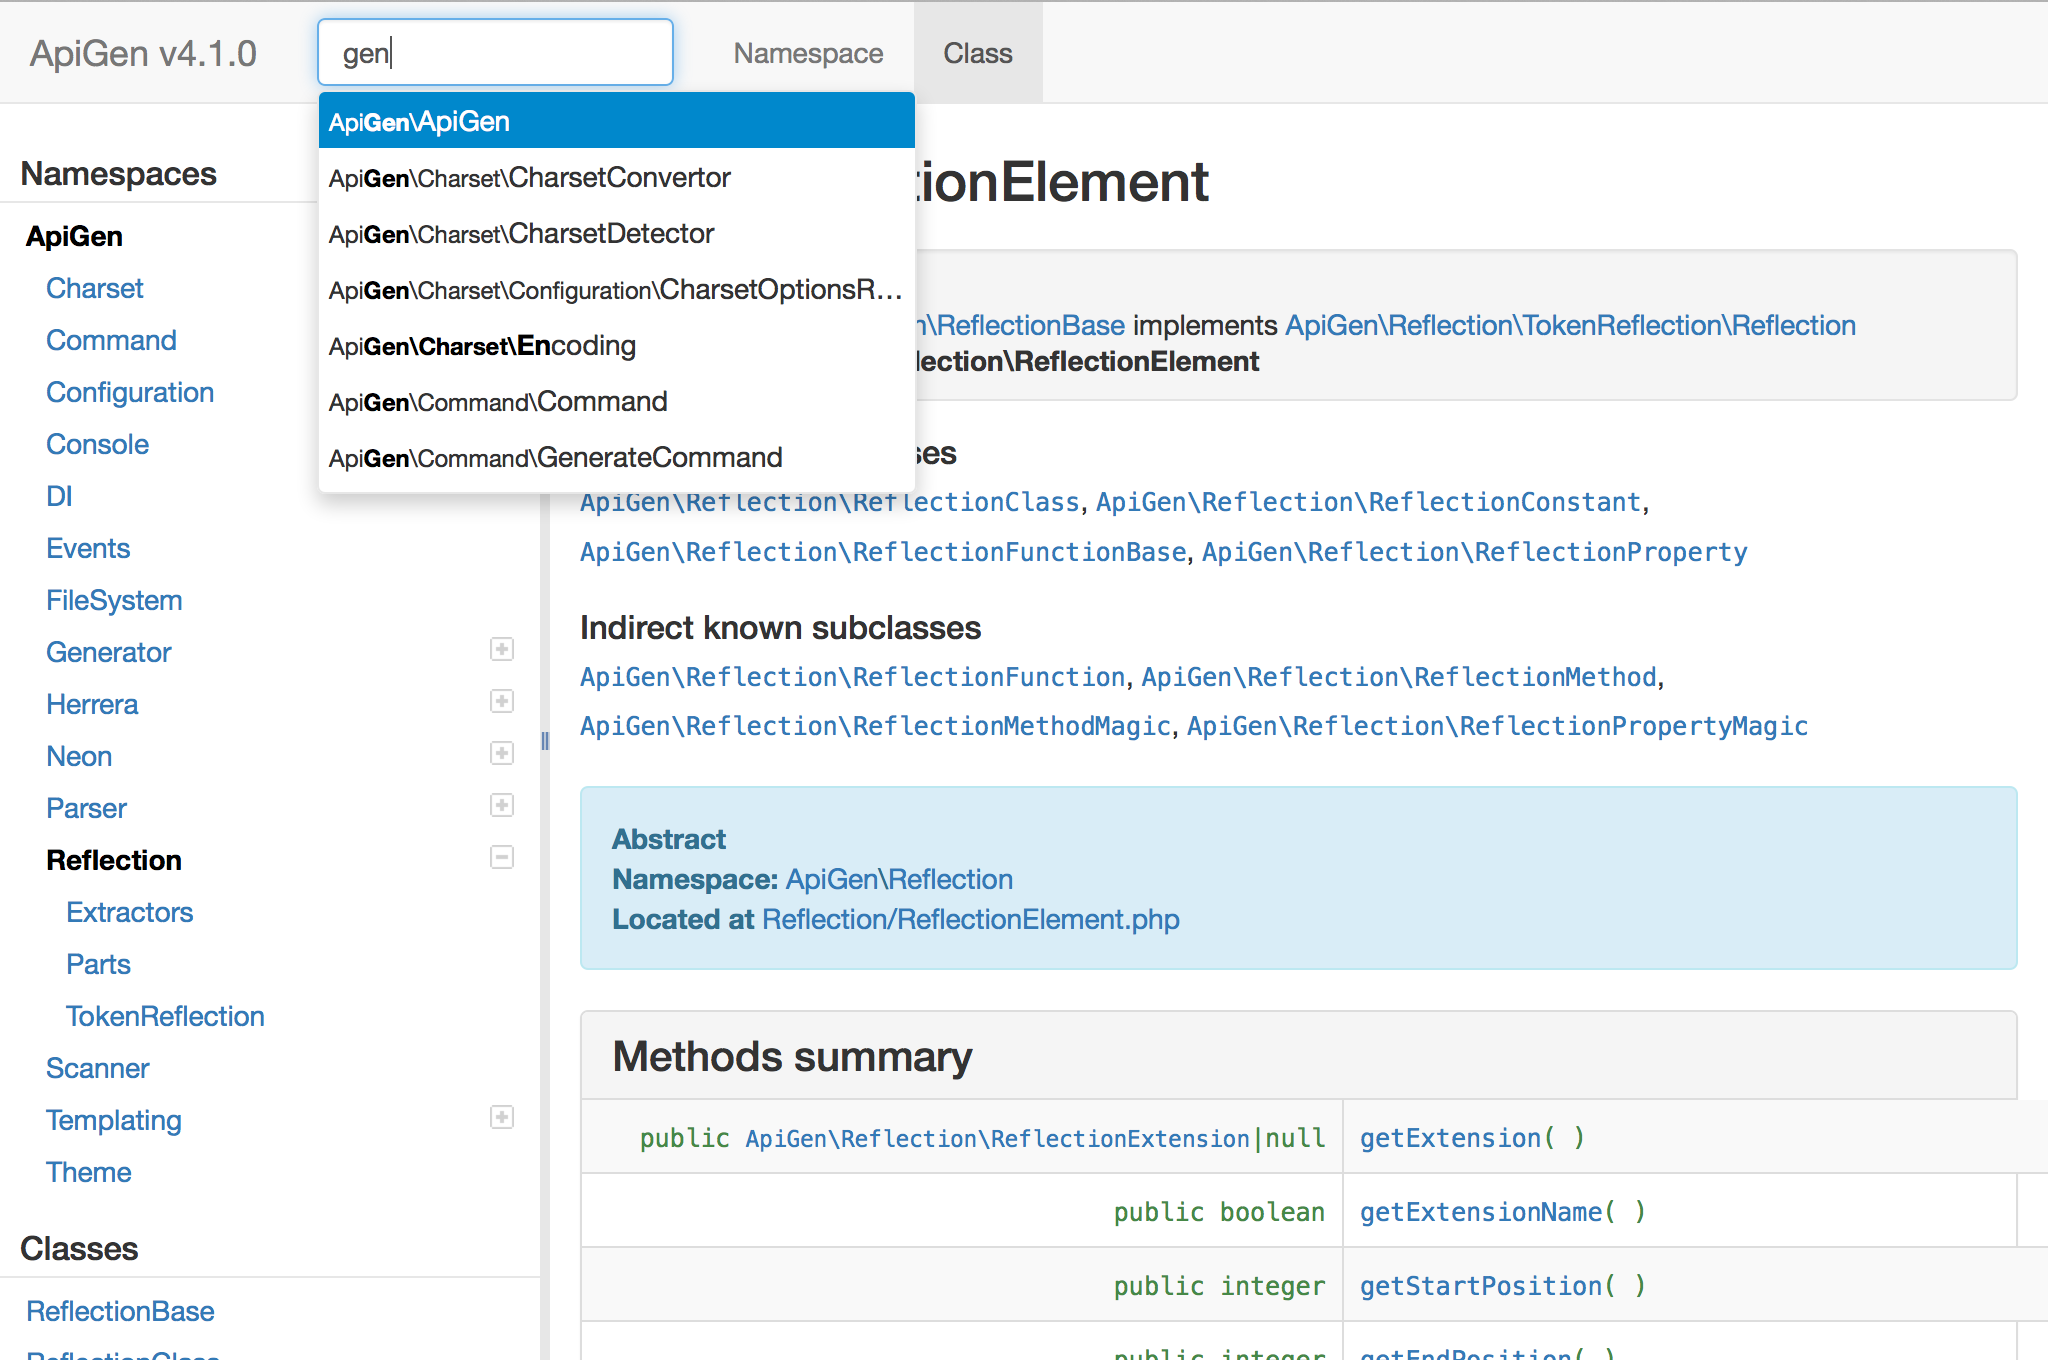Click the search input field

[x=495, y=52]
